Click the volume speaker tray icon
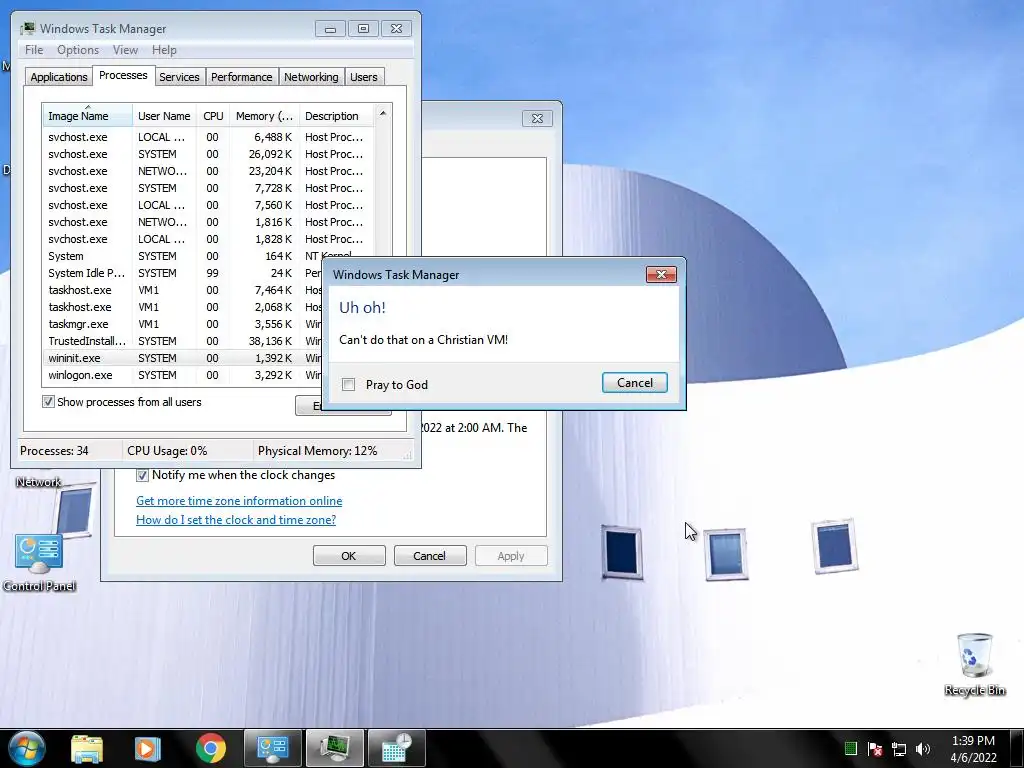This screenshot has height=768, width=1024. point(923,749)
